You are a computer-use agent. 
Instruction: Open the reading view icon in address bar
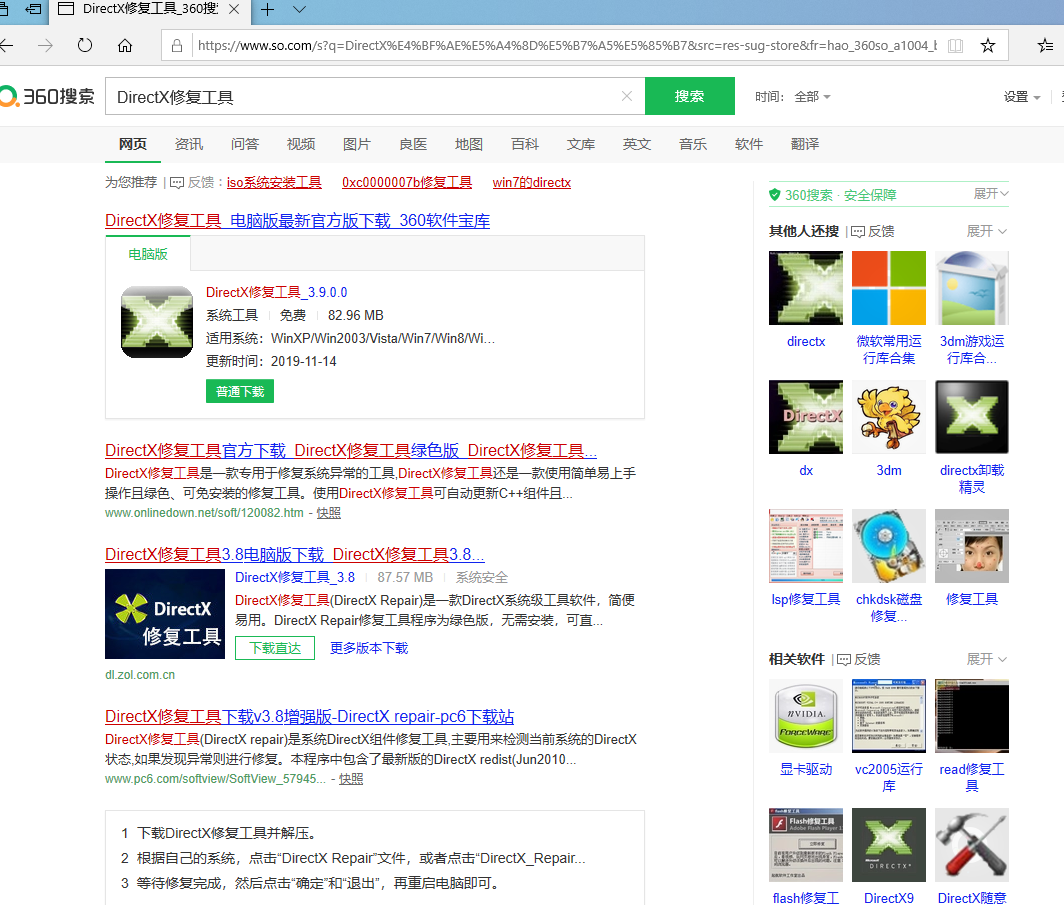[956, 46]
